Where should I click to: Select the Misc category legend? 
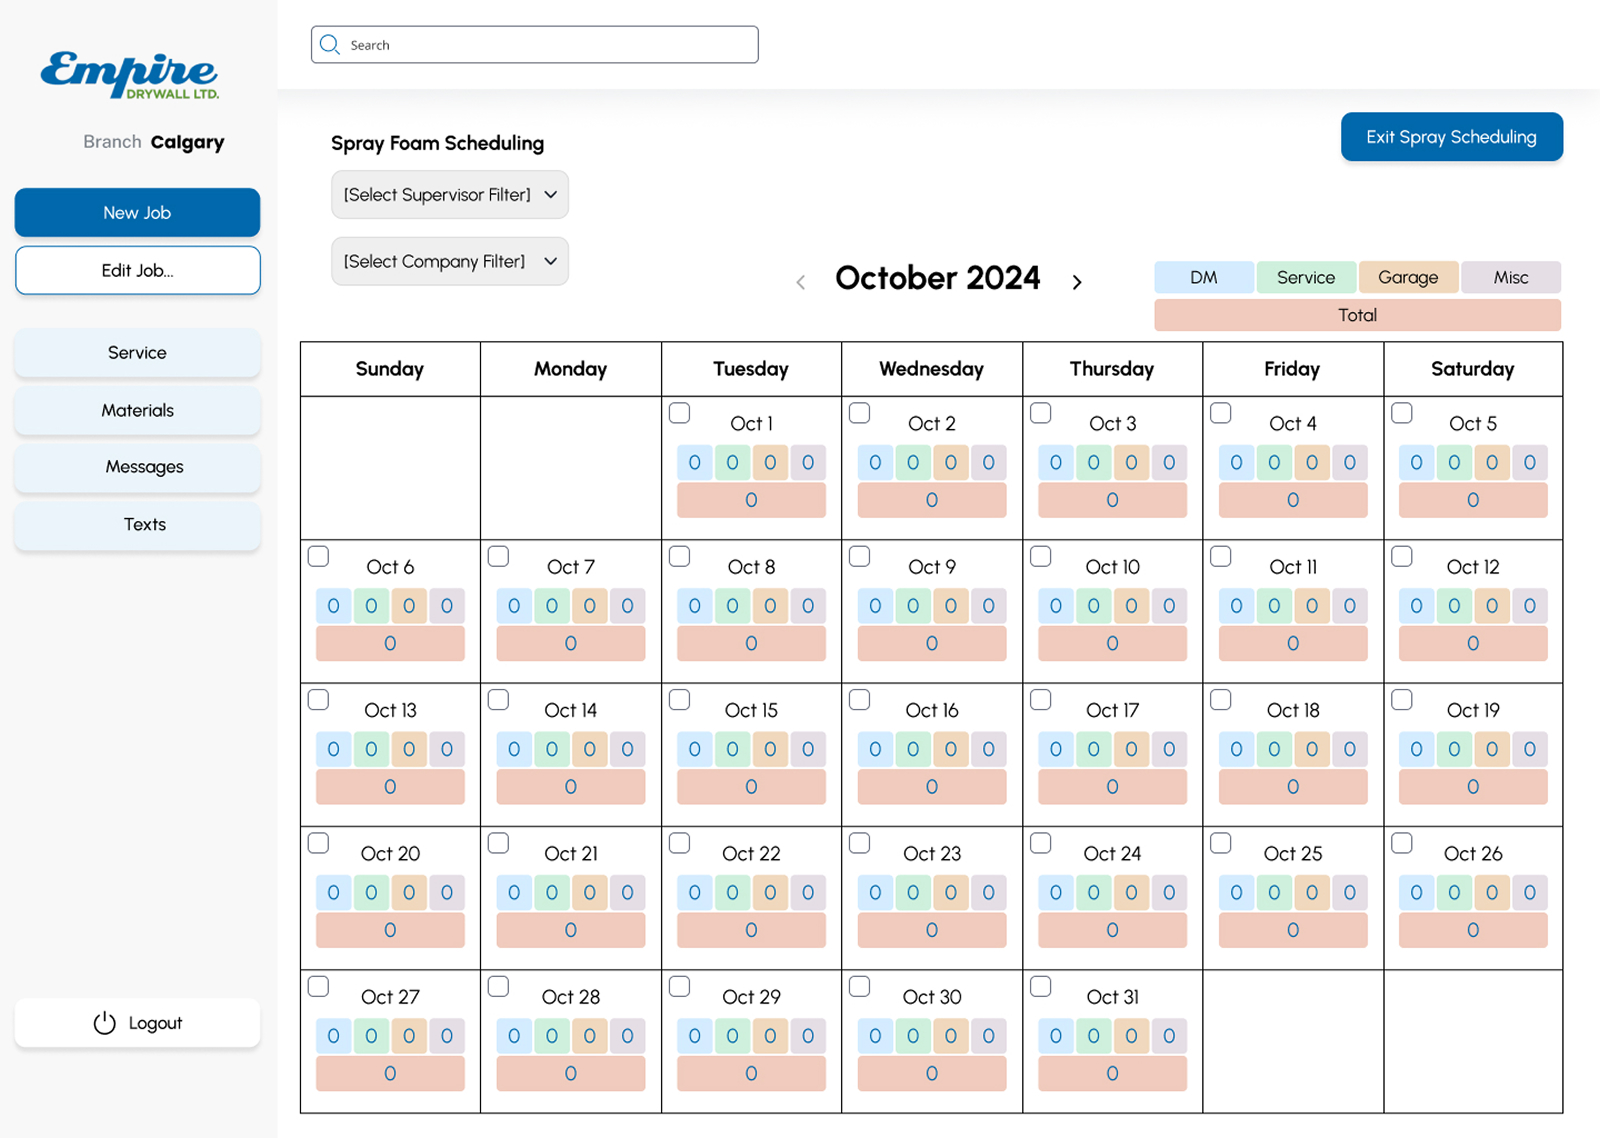click(1511, 277)
